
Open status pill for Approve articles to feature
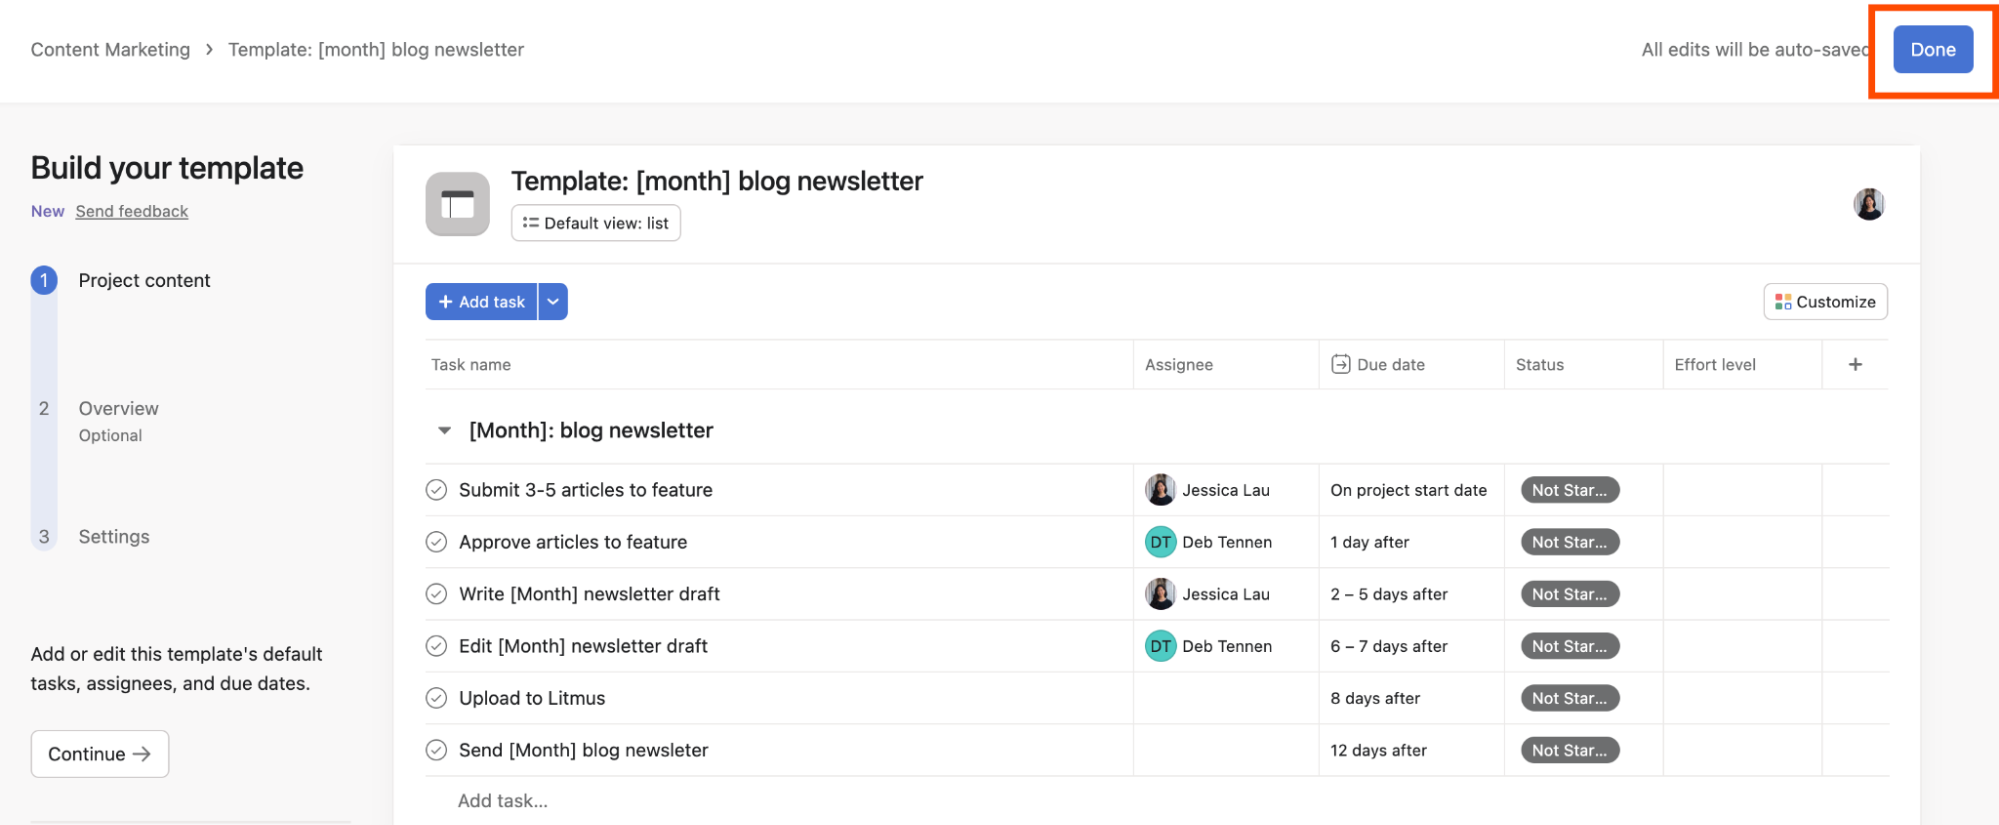pos(1570,542)
